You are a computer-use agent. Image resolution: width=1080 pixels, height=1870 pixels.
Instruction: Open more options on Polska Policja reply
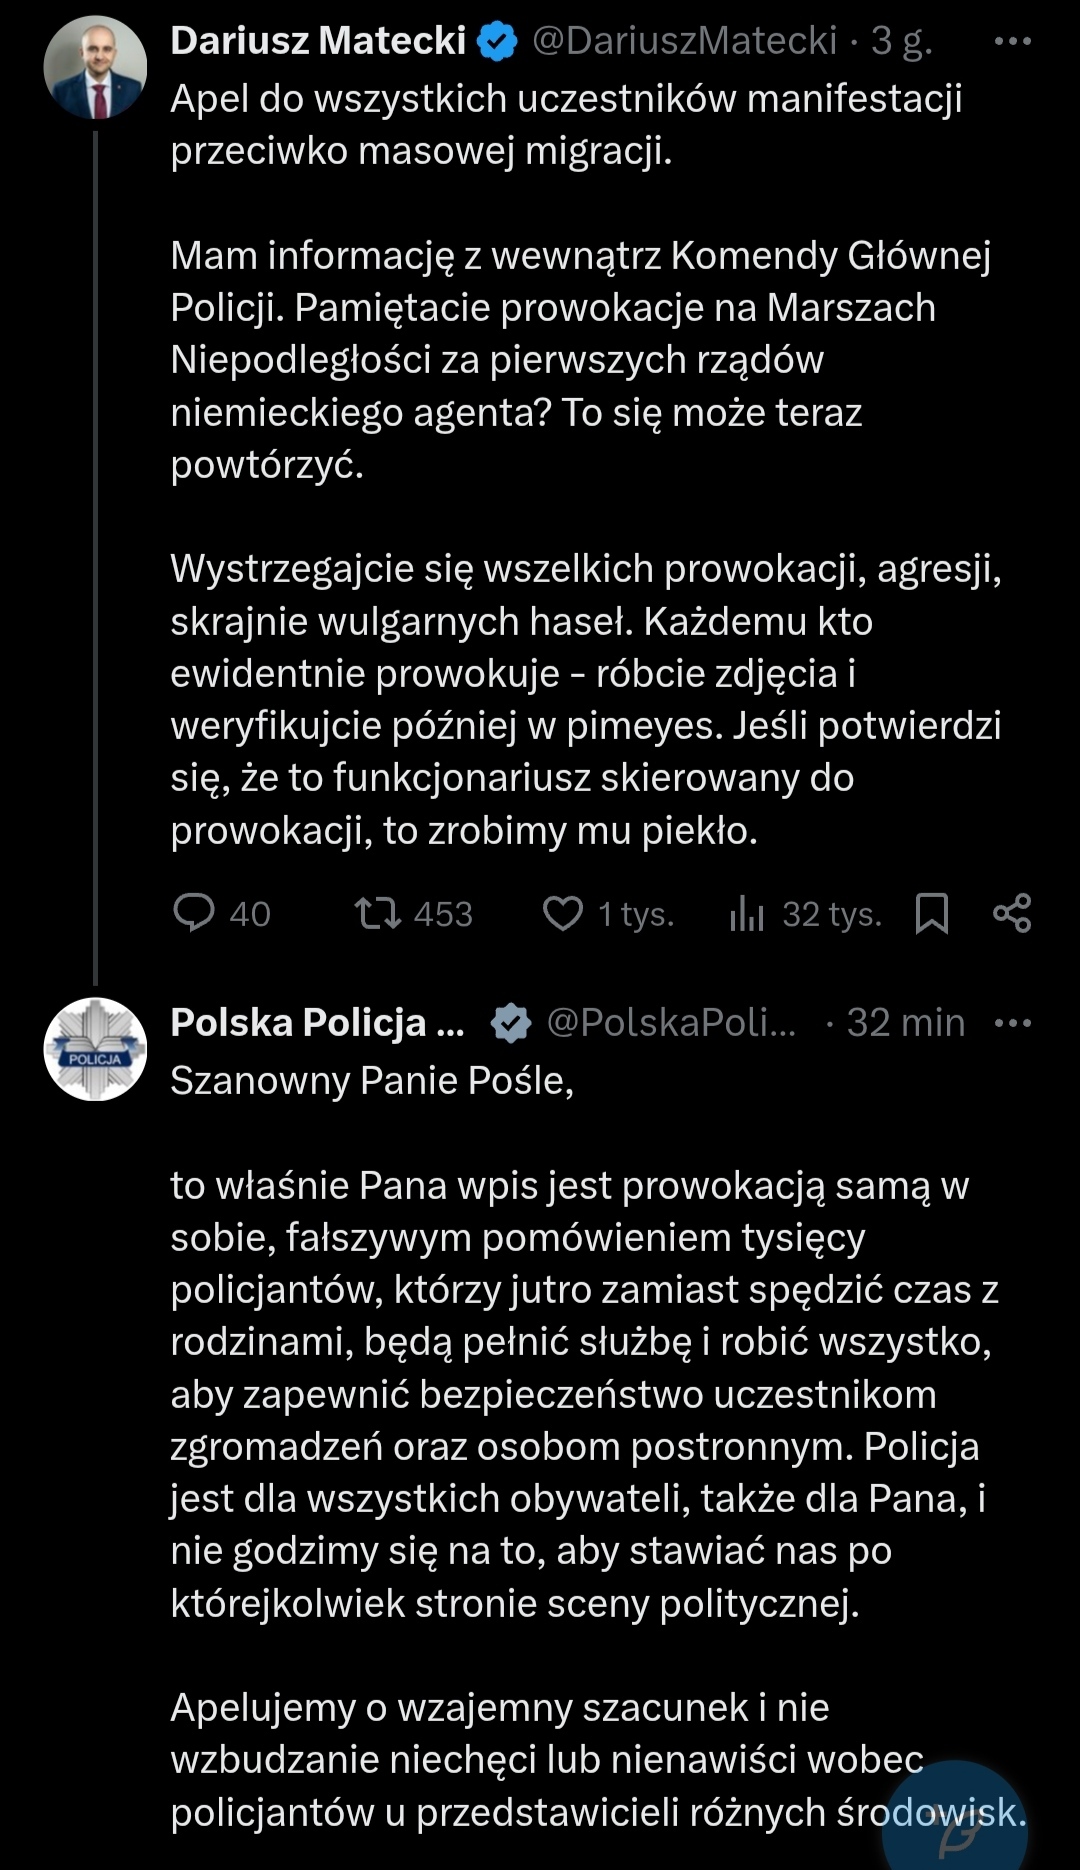pyautogui.click(x=1012, y=1023)
